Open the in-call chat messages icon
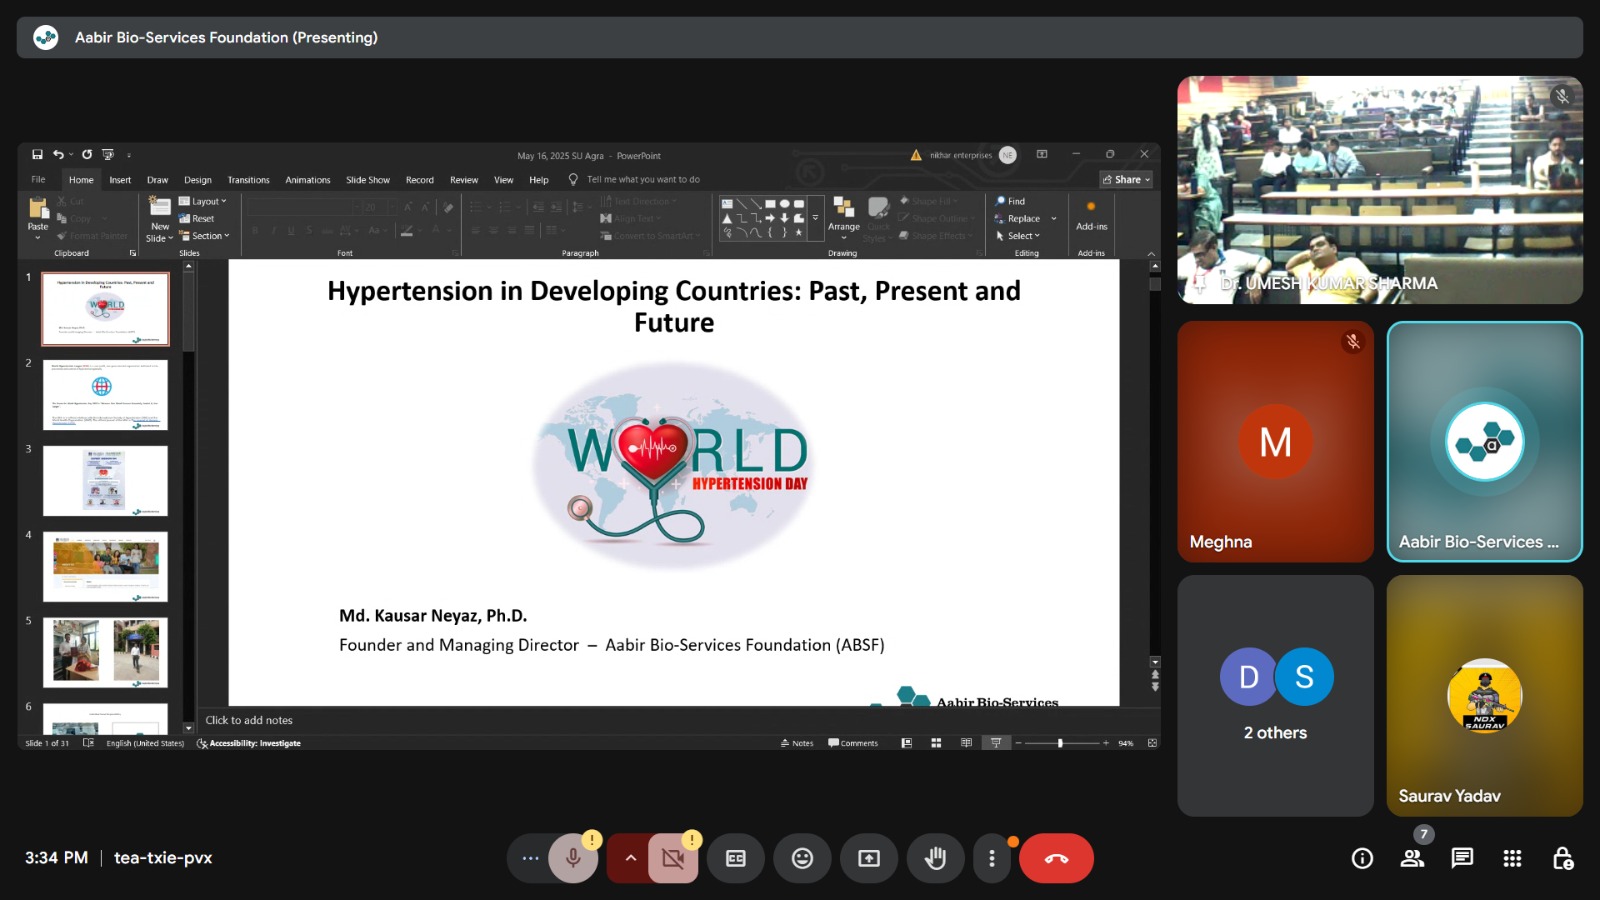The width and height of the screenshot is (1600, 900). pos(1462,858)
